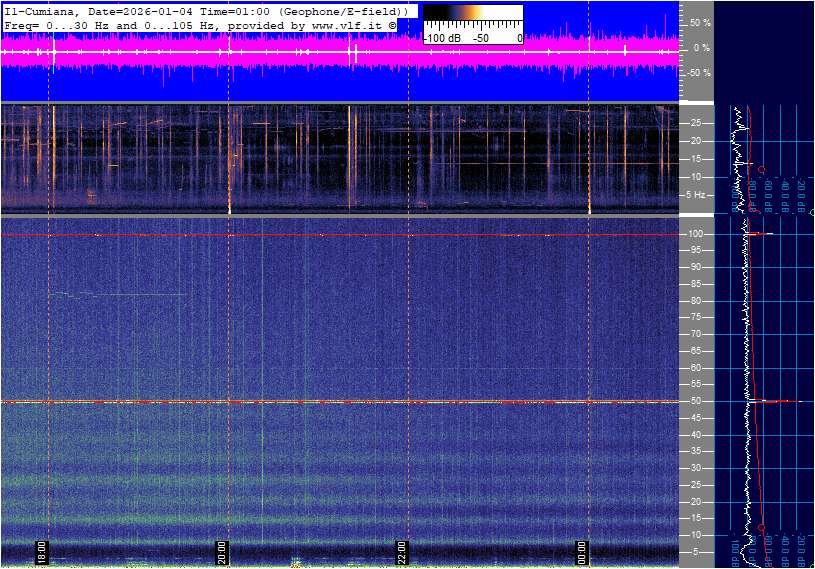Viewport: 815px width, 569px height.
Task: Select red circle marker in upper spectrum graph
Action: pyautogui.click(x=762, y=170)
